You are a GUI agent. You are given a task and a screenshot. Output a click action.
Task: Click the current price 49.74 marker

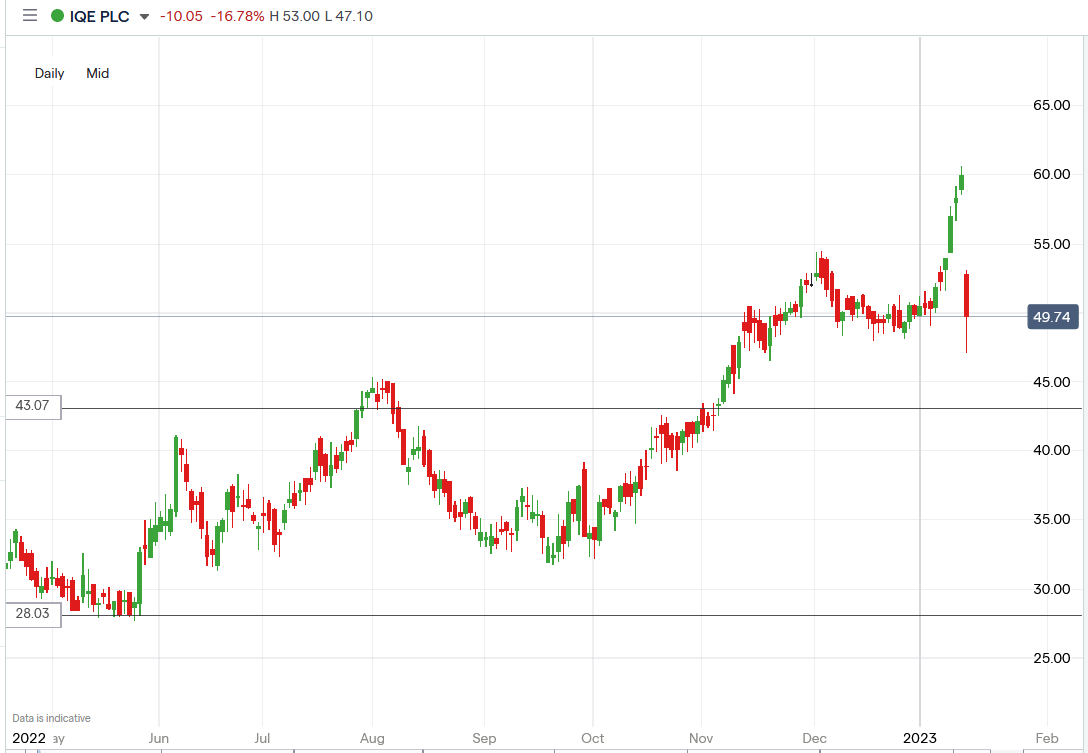[x=1053, y=316]
